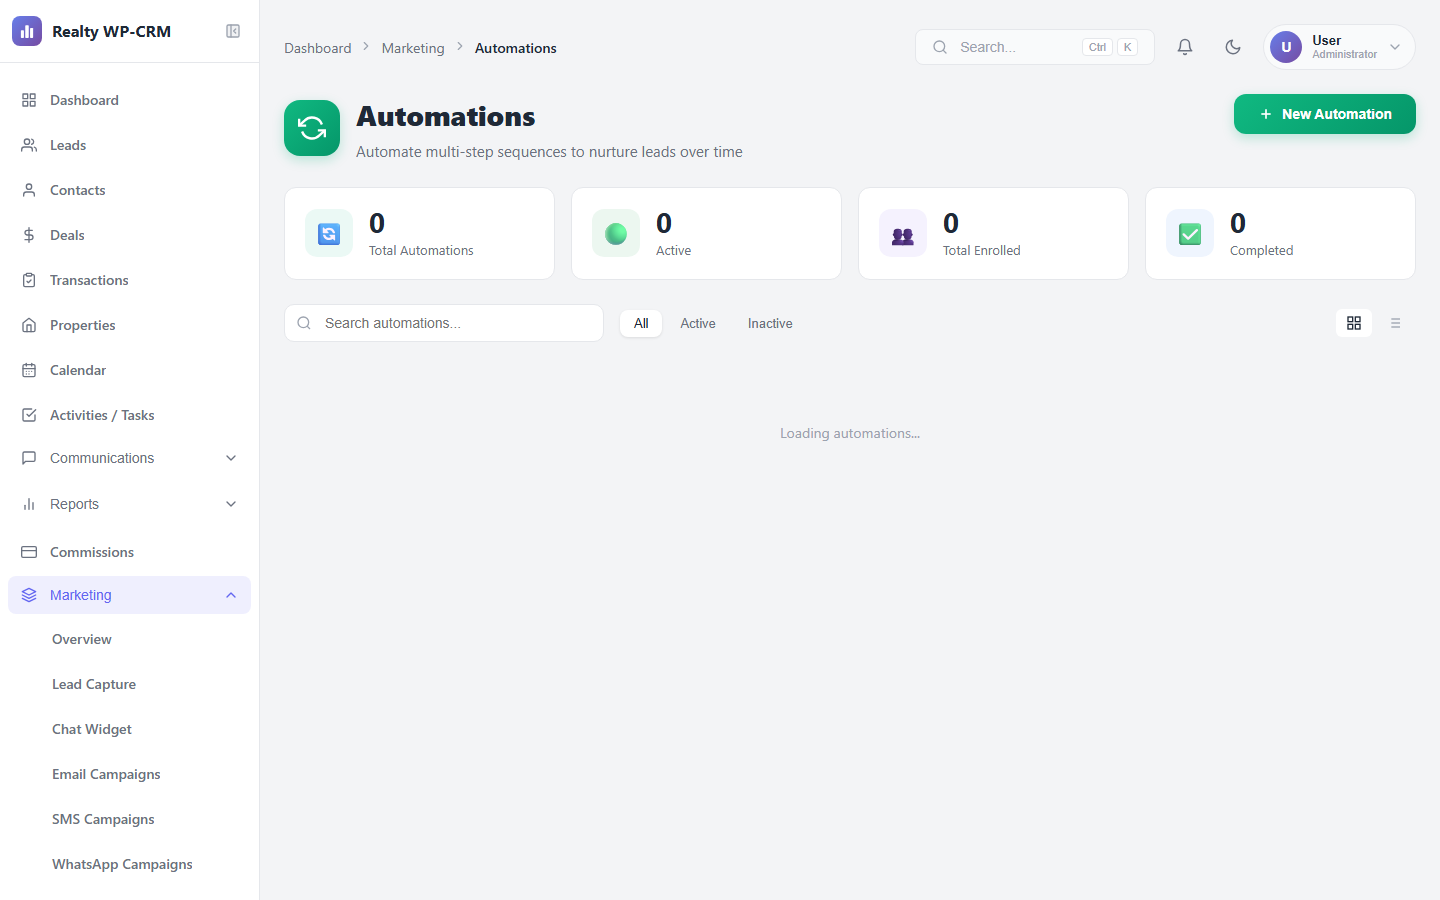
Task: Click the Calendar icon in the sidebar
Action: [29, 370]
